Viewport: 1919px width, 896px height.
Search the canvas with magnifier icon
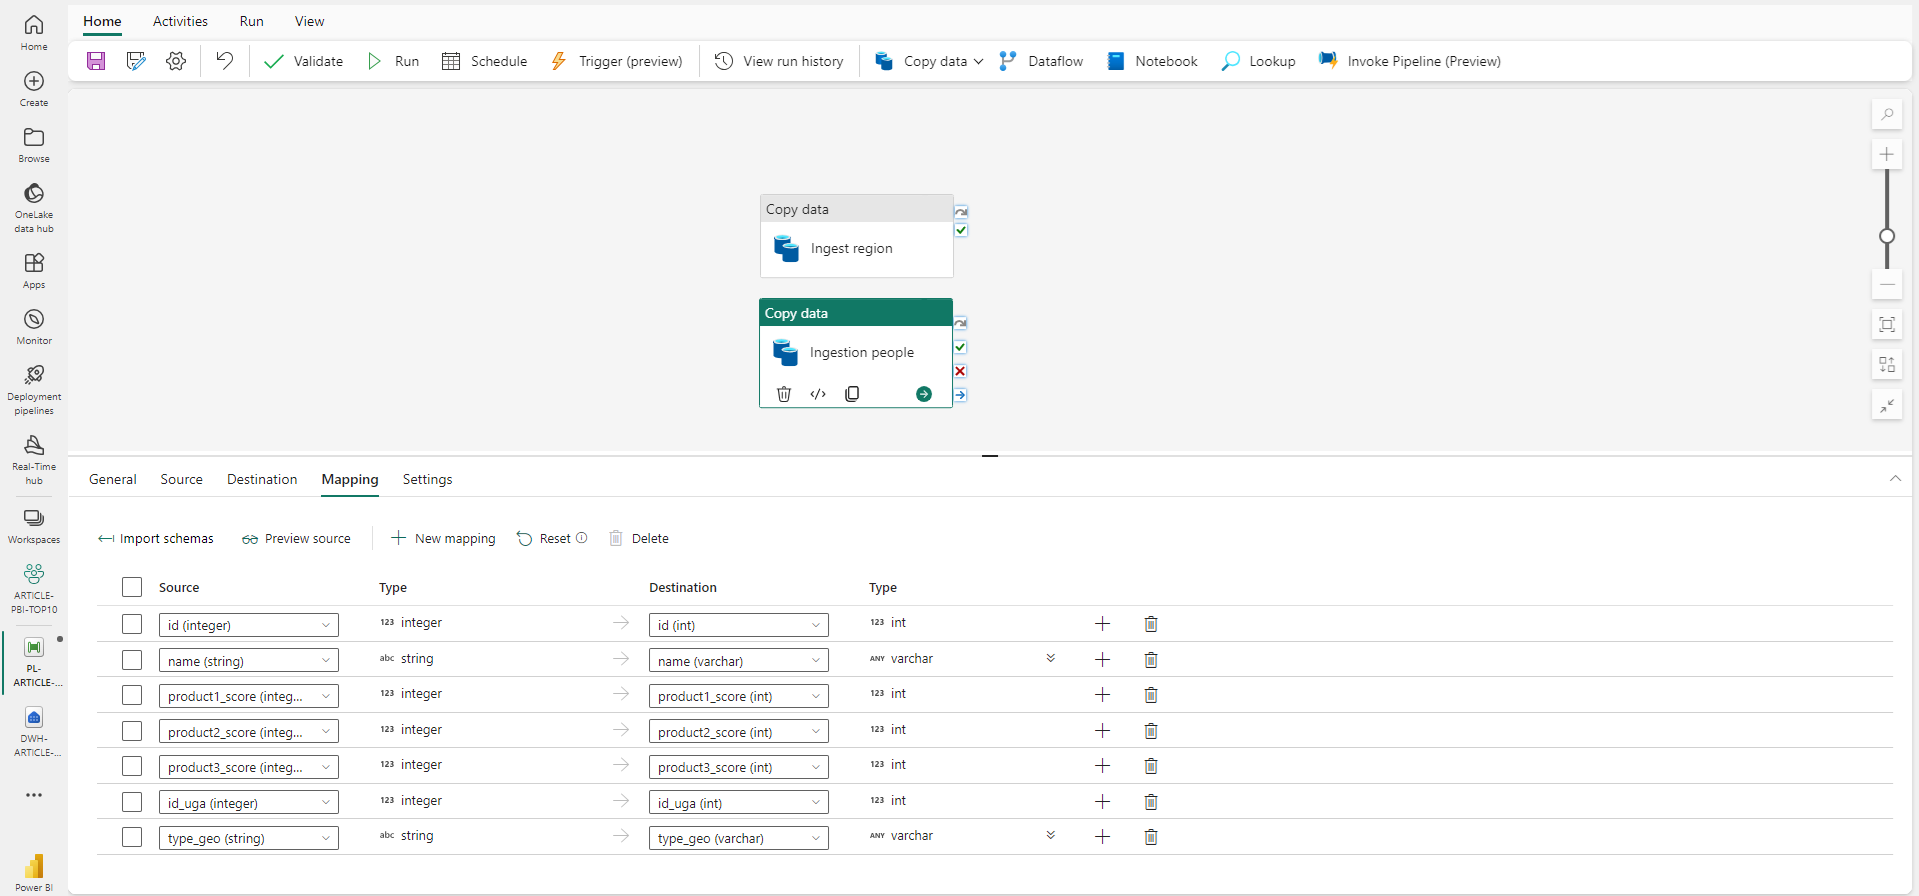(1887, 114)
